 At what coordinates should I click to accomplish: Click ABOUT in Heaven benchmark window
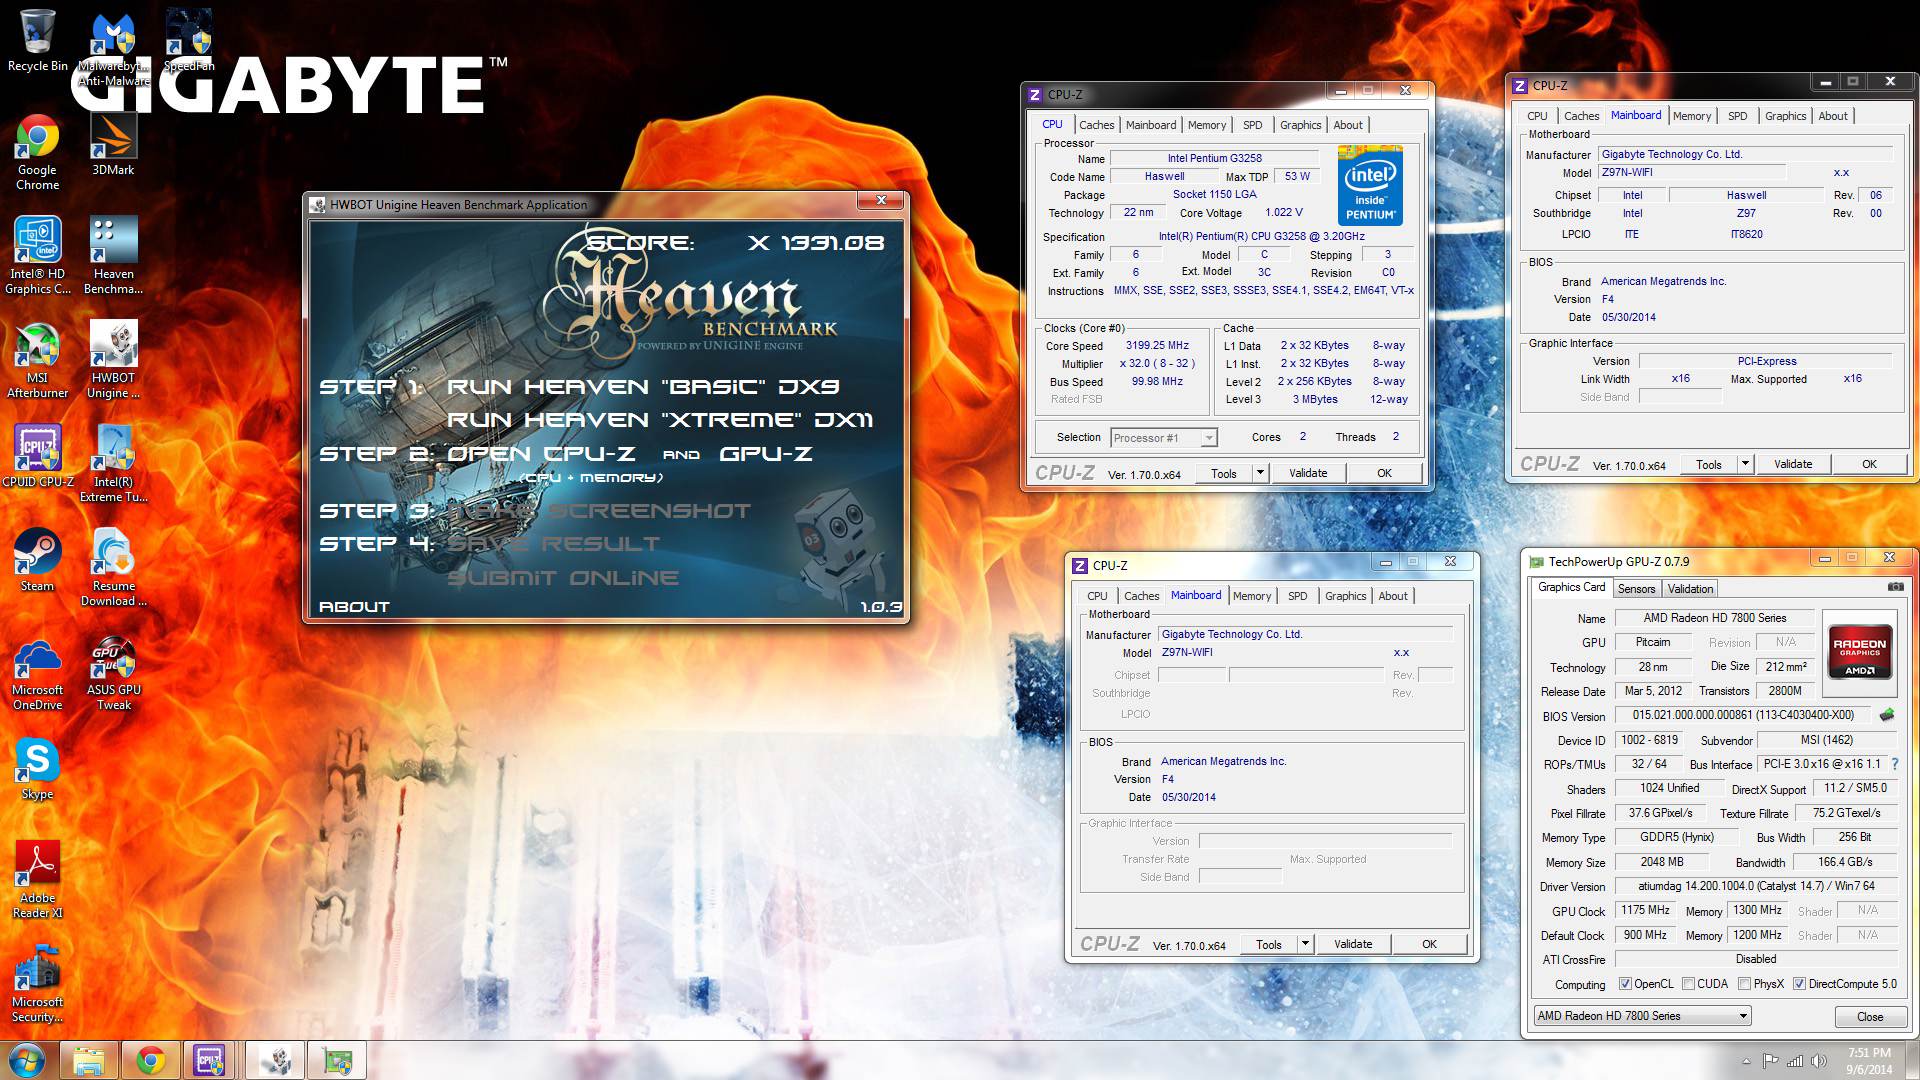(354, 607)
